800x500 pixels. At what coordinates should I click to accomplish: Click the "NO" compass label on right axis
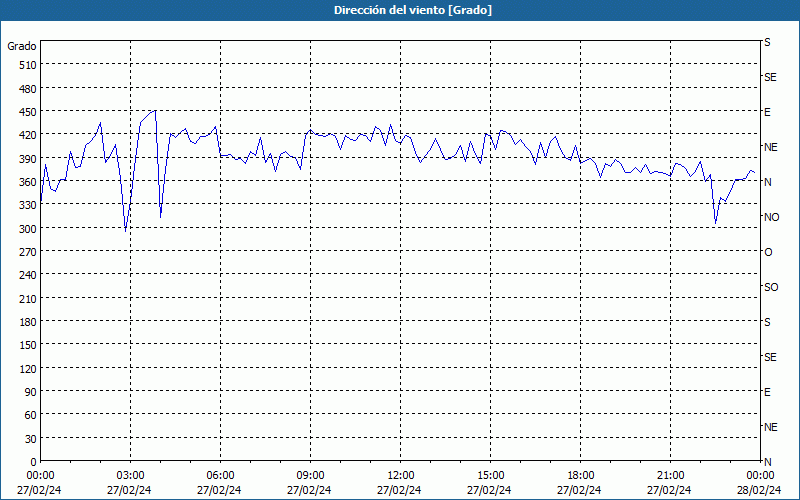pos(771,217)
